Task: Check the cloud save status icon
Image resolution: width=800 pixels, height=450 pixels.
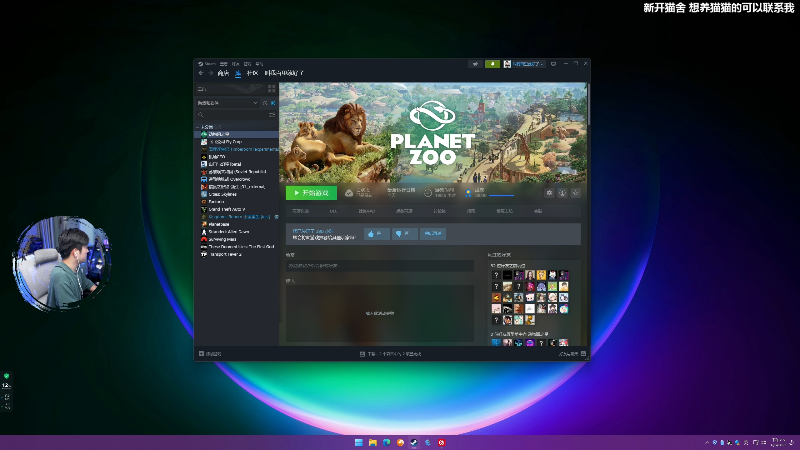Action: pyautogui.click(x=349, y=193)
